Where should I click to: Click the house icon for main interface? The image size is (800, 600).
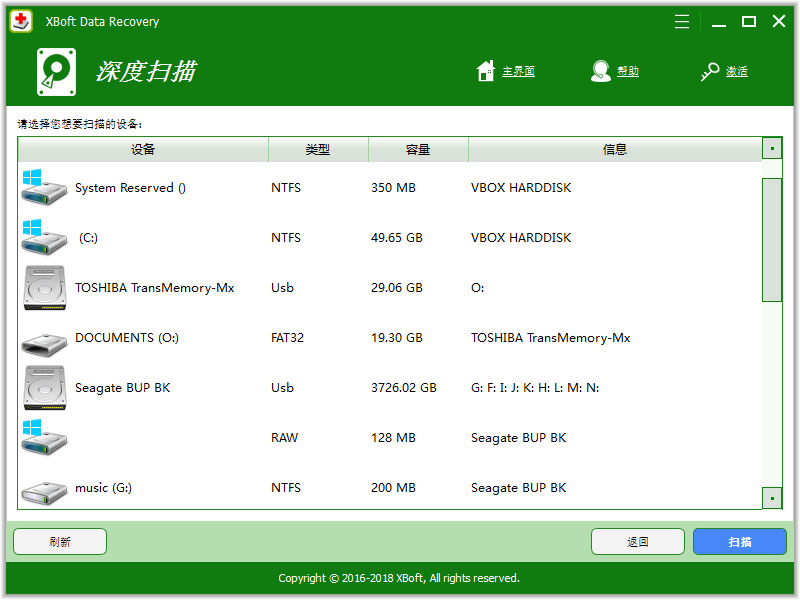(x=485, y=71)
